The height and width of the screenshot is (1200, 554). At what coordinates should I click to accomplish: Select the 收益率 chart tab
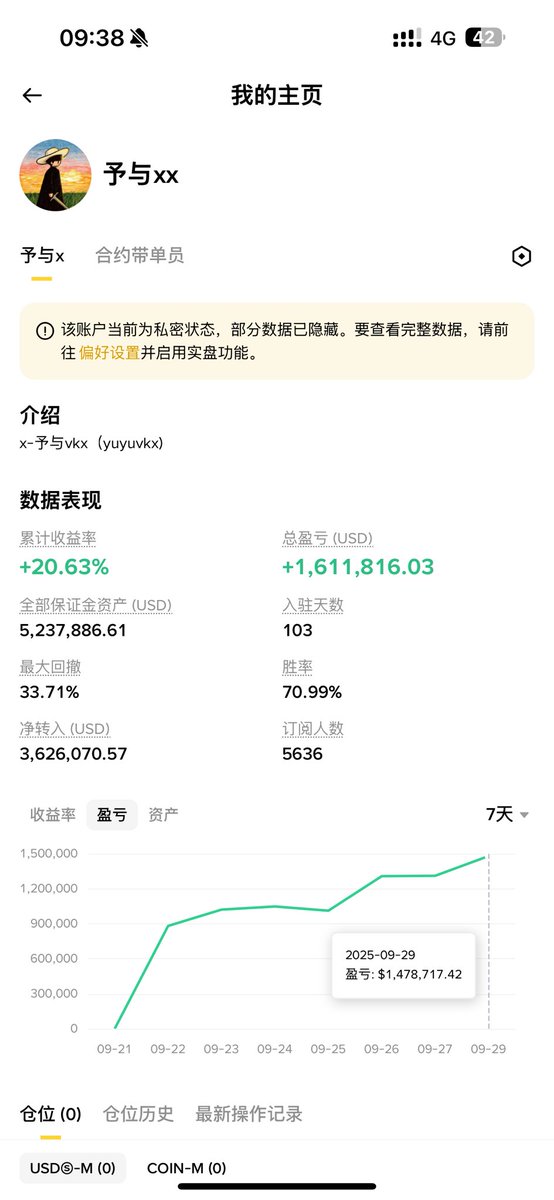53,814
